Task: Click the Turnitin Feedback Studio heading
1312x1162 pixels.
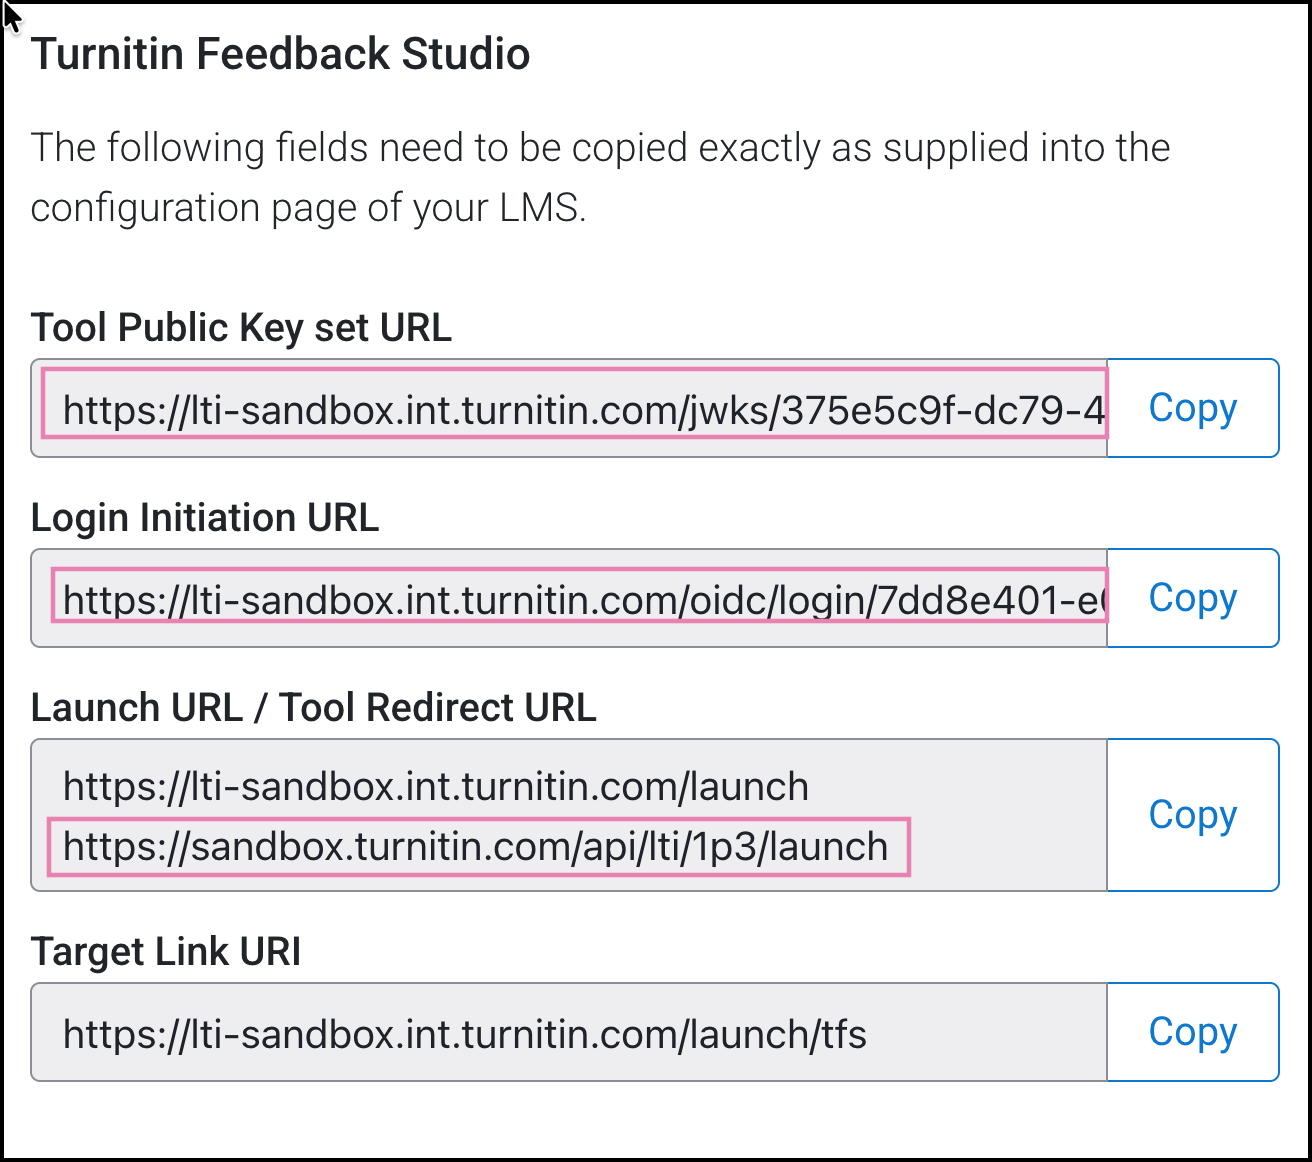Action: point(281,54)
